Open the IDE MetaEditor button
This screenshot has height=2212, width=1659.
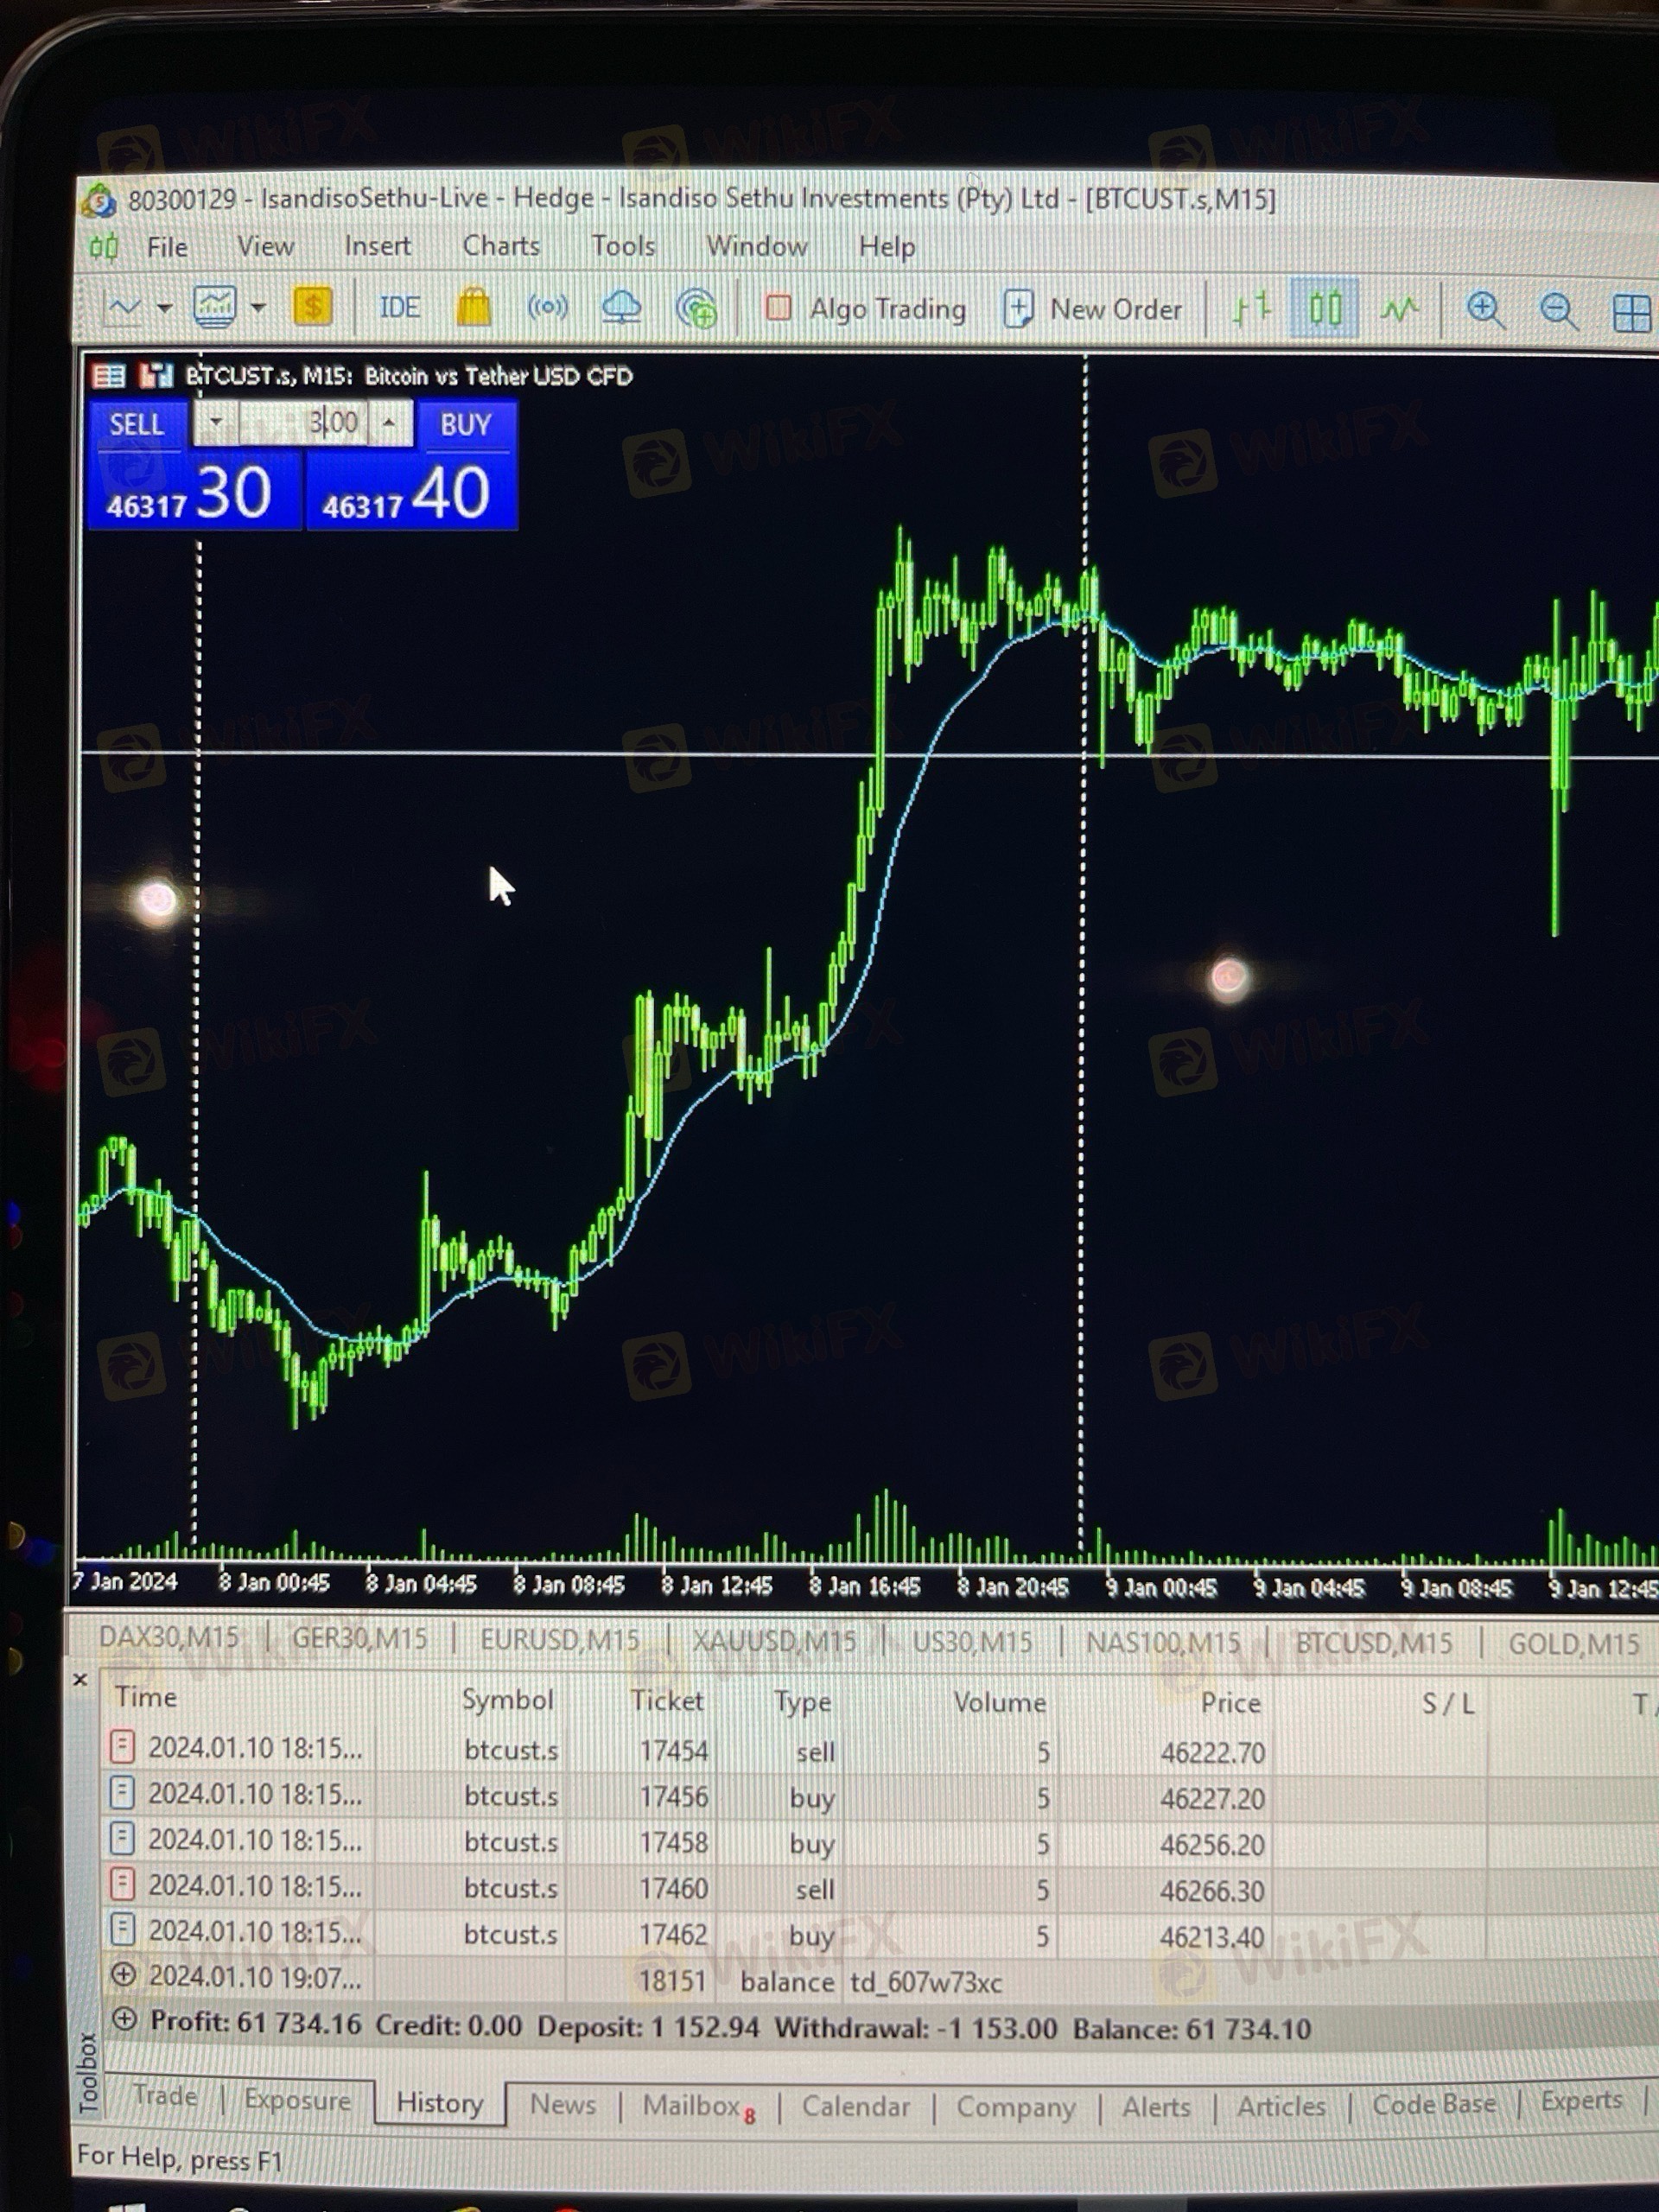399,308
